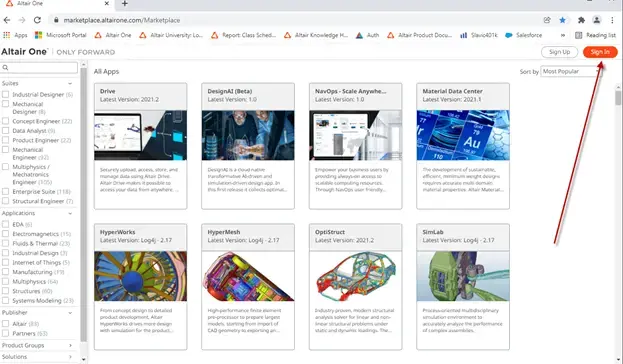Enable the Data Analyst checkbox
The height and width of the screenshot is (364, 623).
click(6, 130)
